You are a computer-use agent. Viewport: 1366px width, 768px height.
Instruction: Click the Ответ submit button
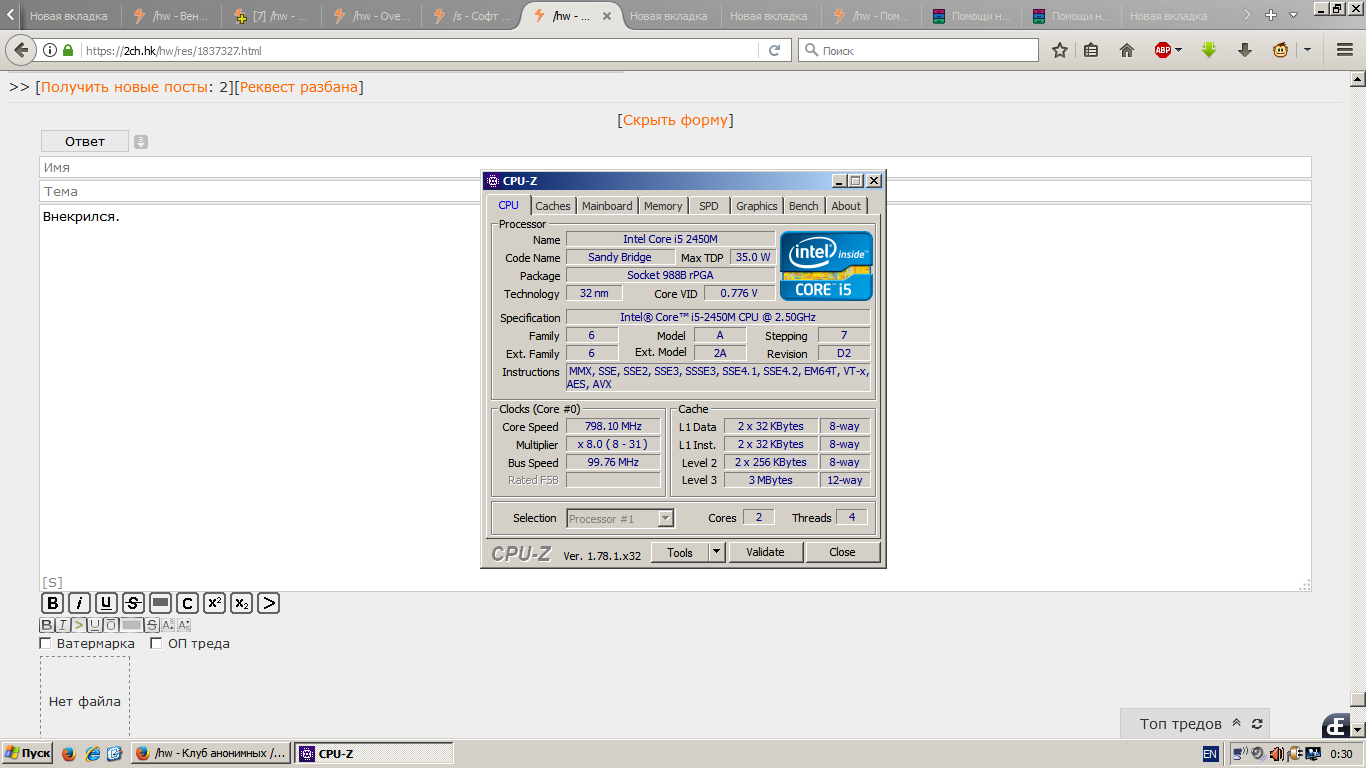coord(85,141)
